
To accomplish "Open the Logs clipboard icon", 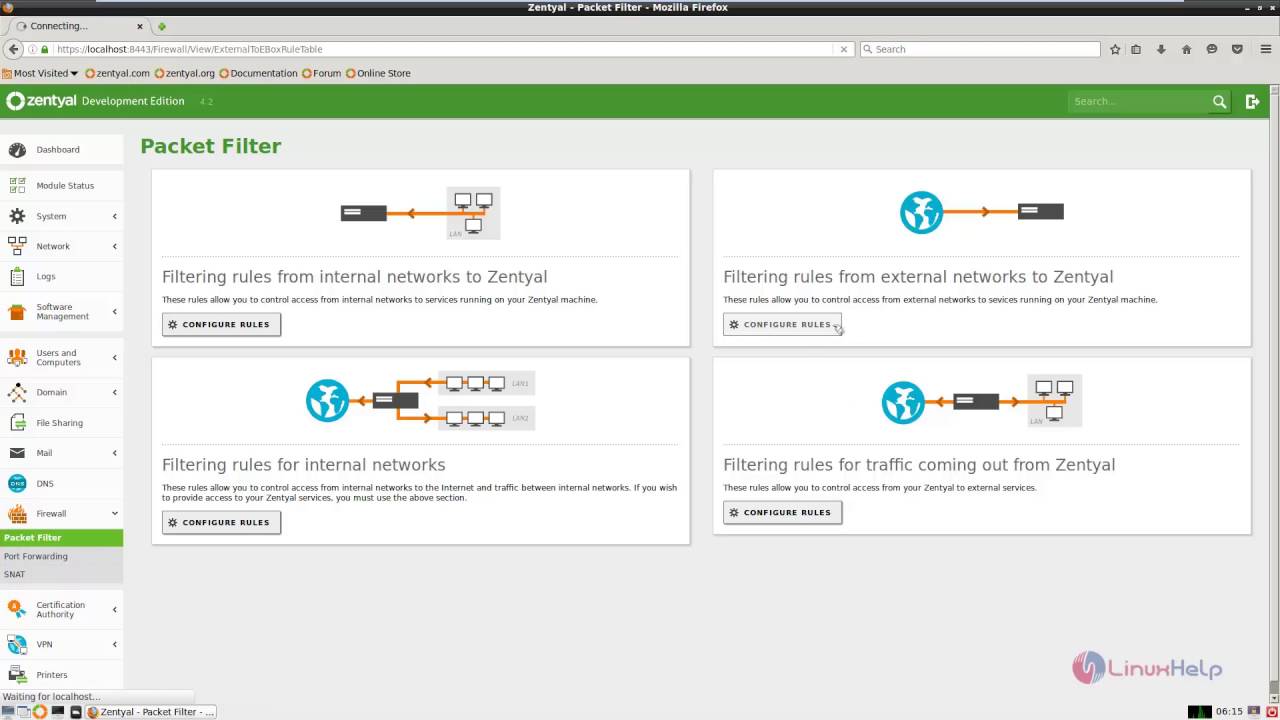I will pos(17,277).
